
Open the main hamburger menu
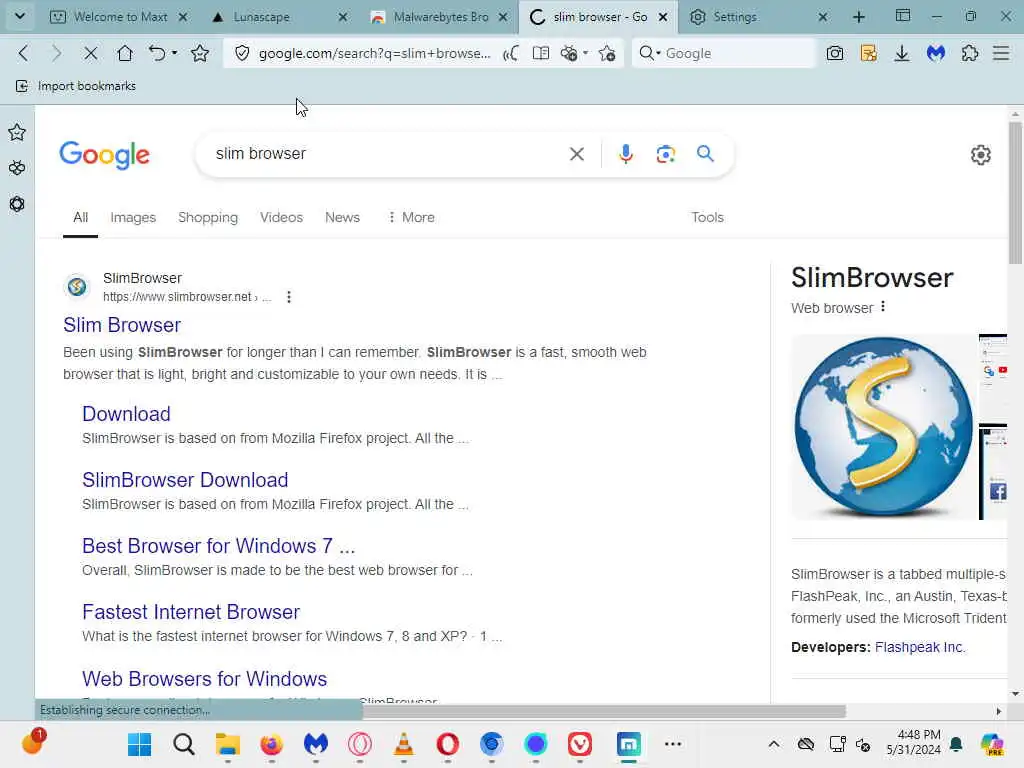tap(1001, 54)
